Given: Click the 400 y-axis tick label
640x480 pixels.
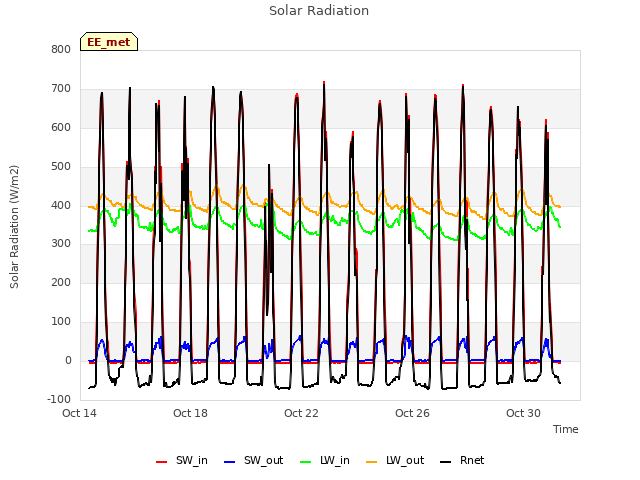Looking at the screenshot, I should coord(61,205).
